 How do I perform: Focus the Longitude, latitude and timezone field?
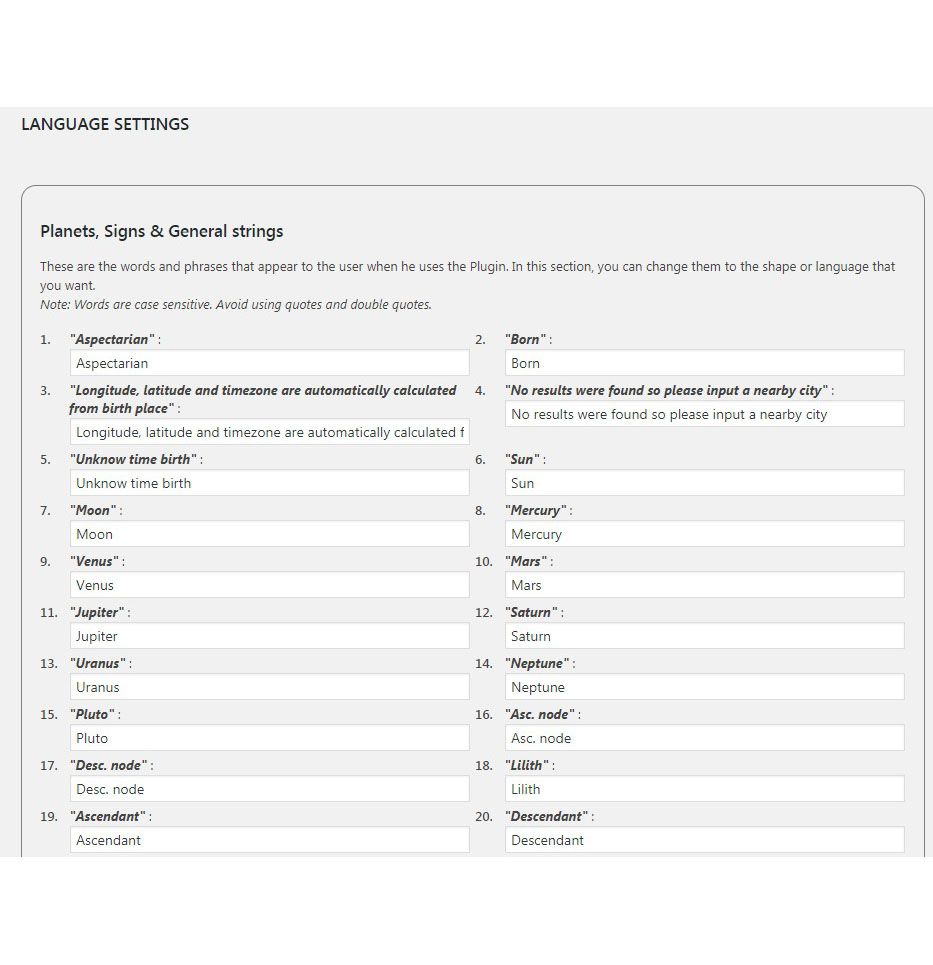point(269,432)
